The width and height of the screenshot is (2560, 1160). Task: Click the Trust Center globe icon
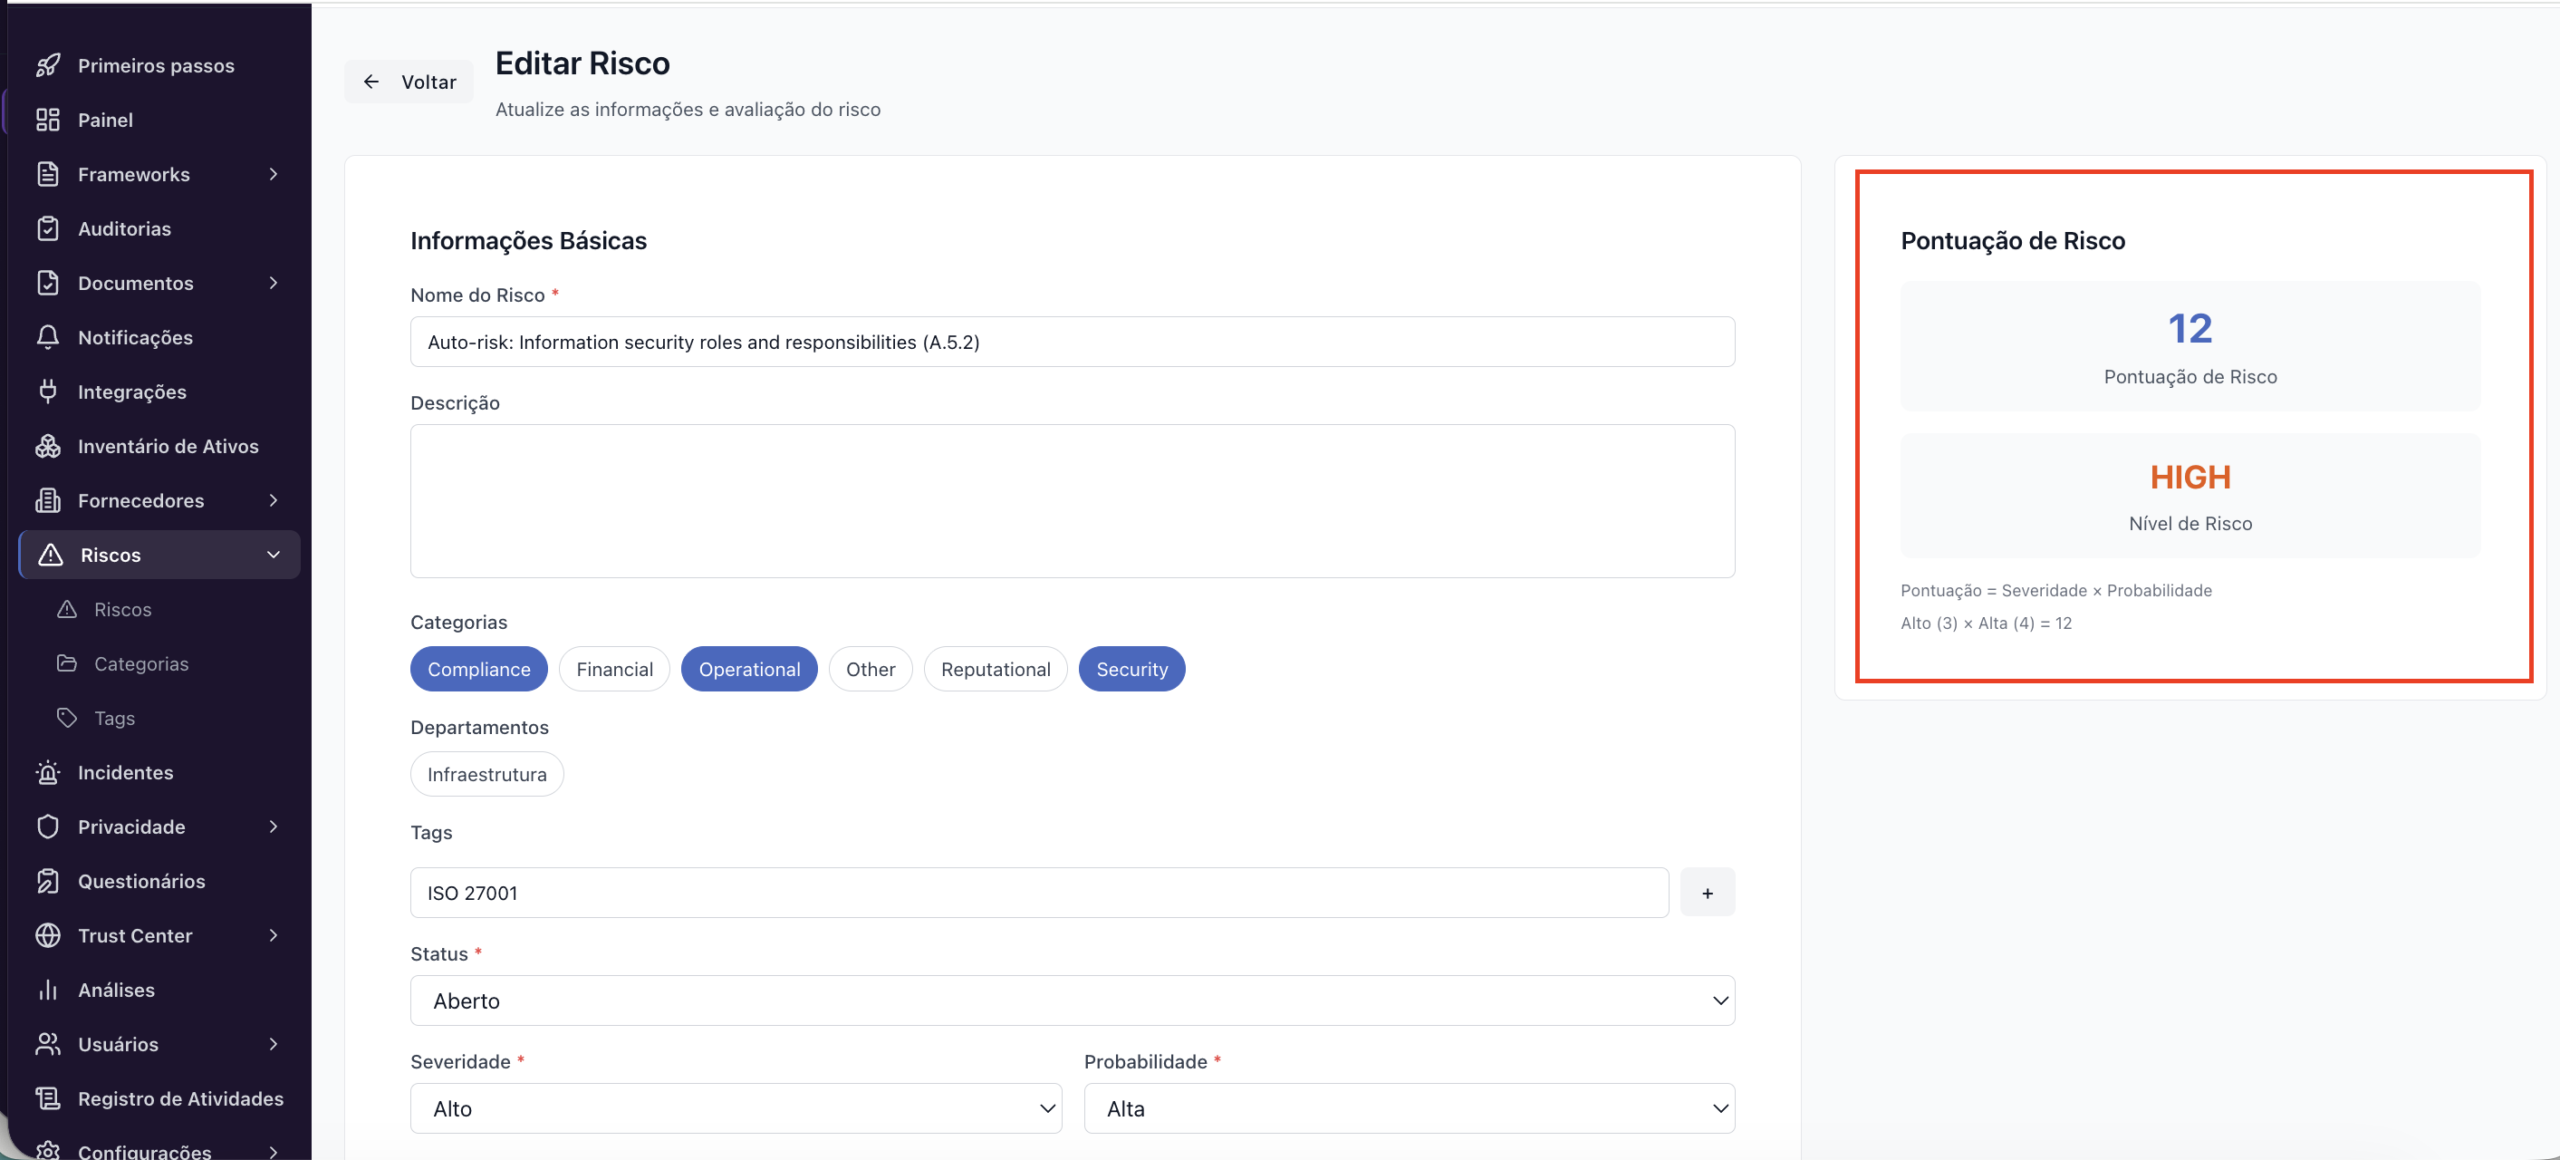[x=48, y=935]
